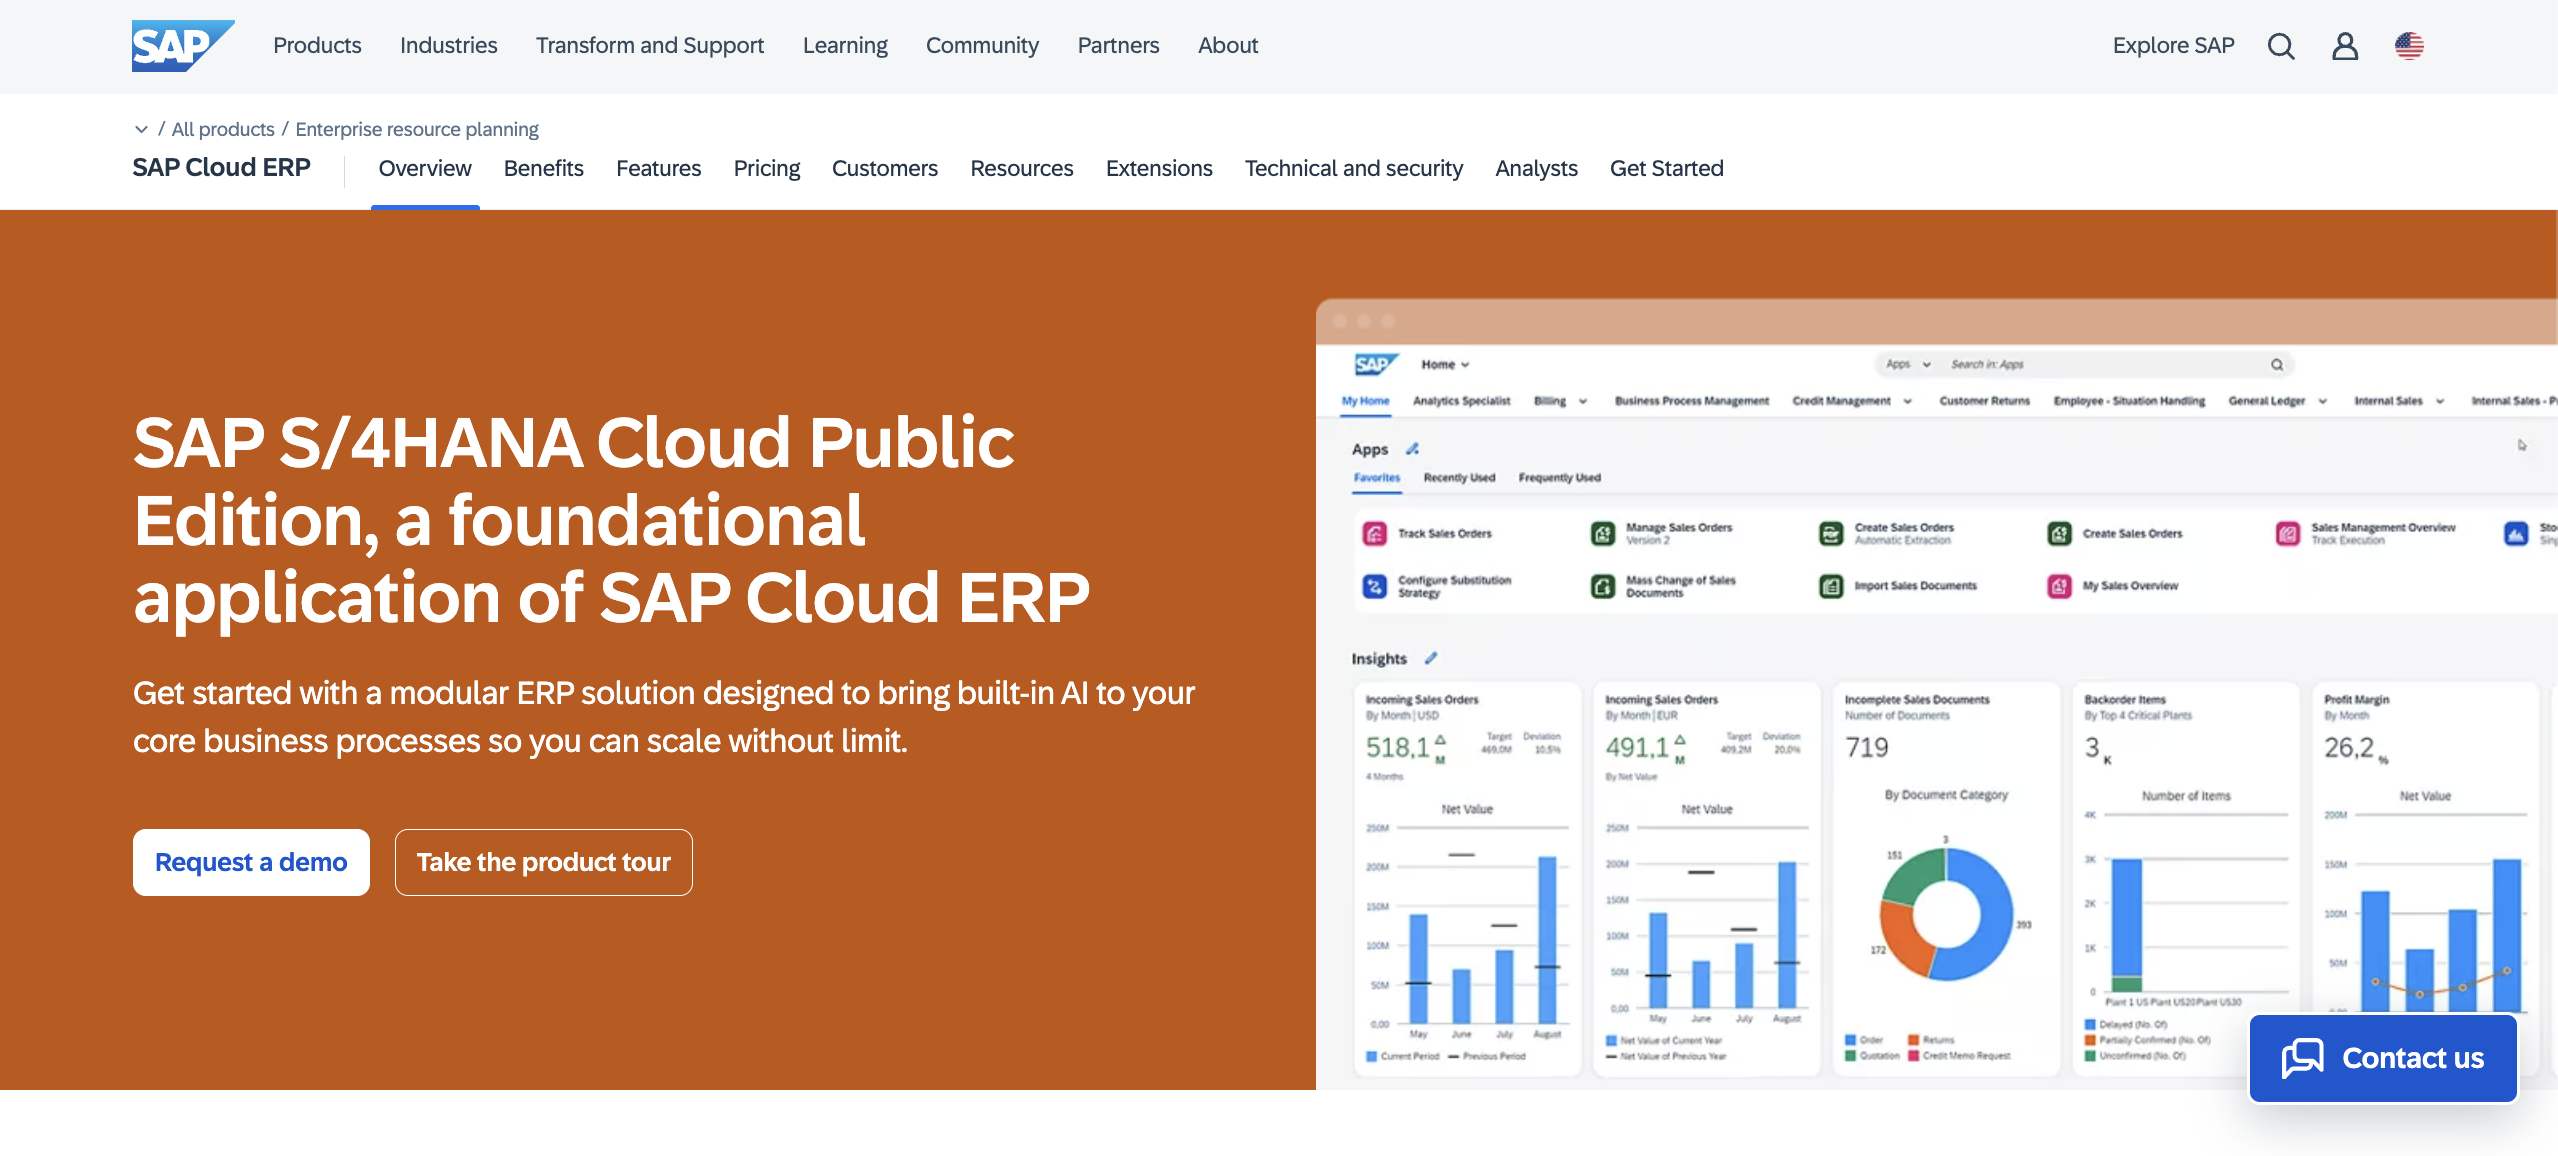2558x1156 pixels.
Task: Go to the Pricing tab
Action: pos(767,168)
